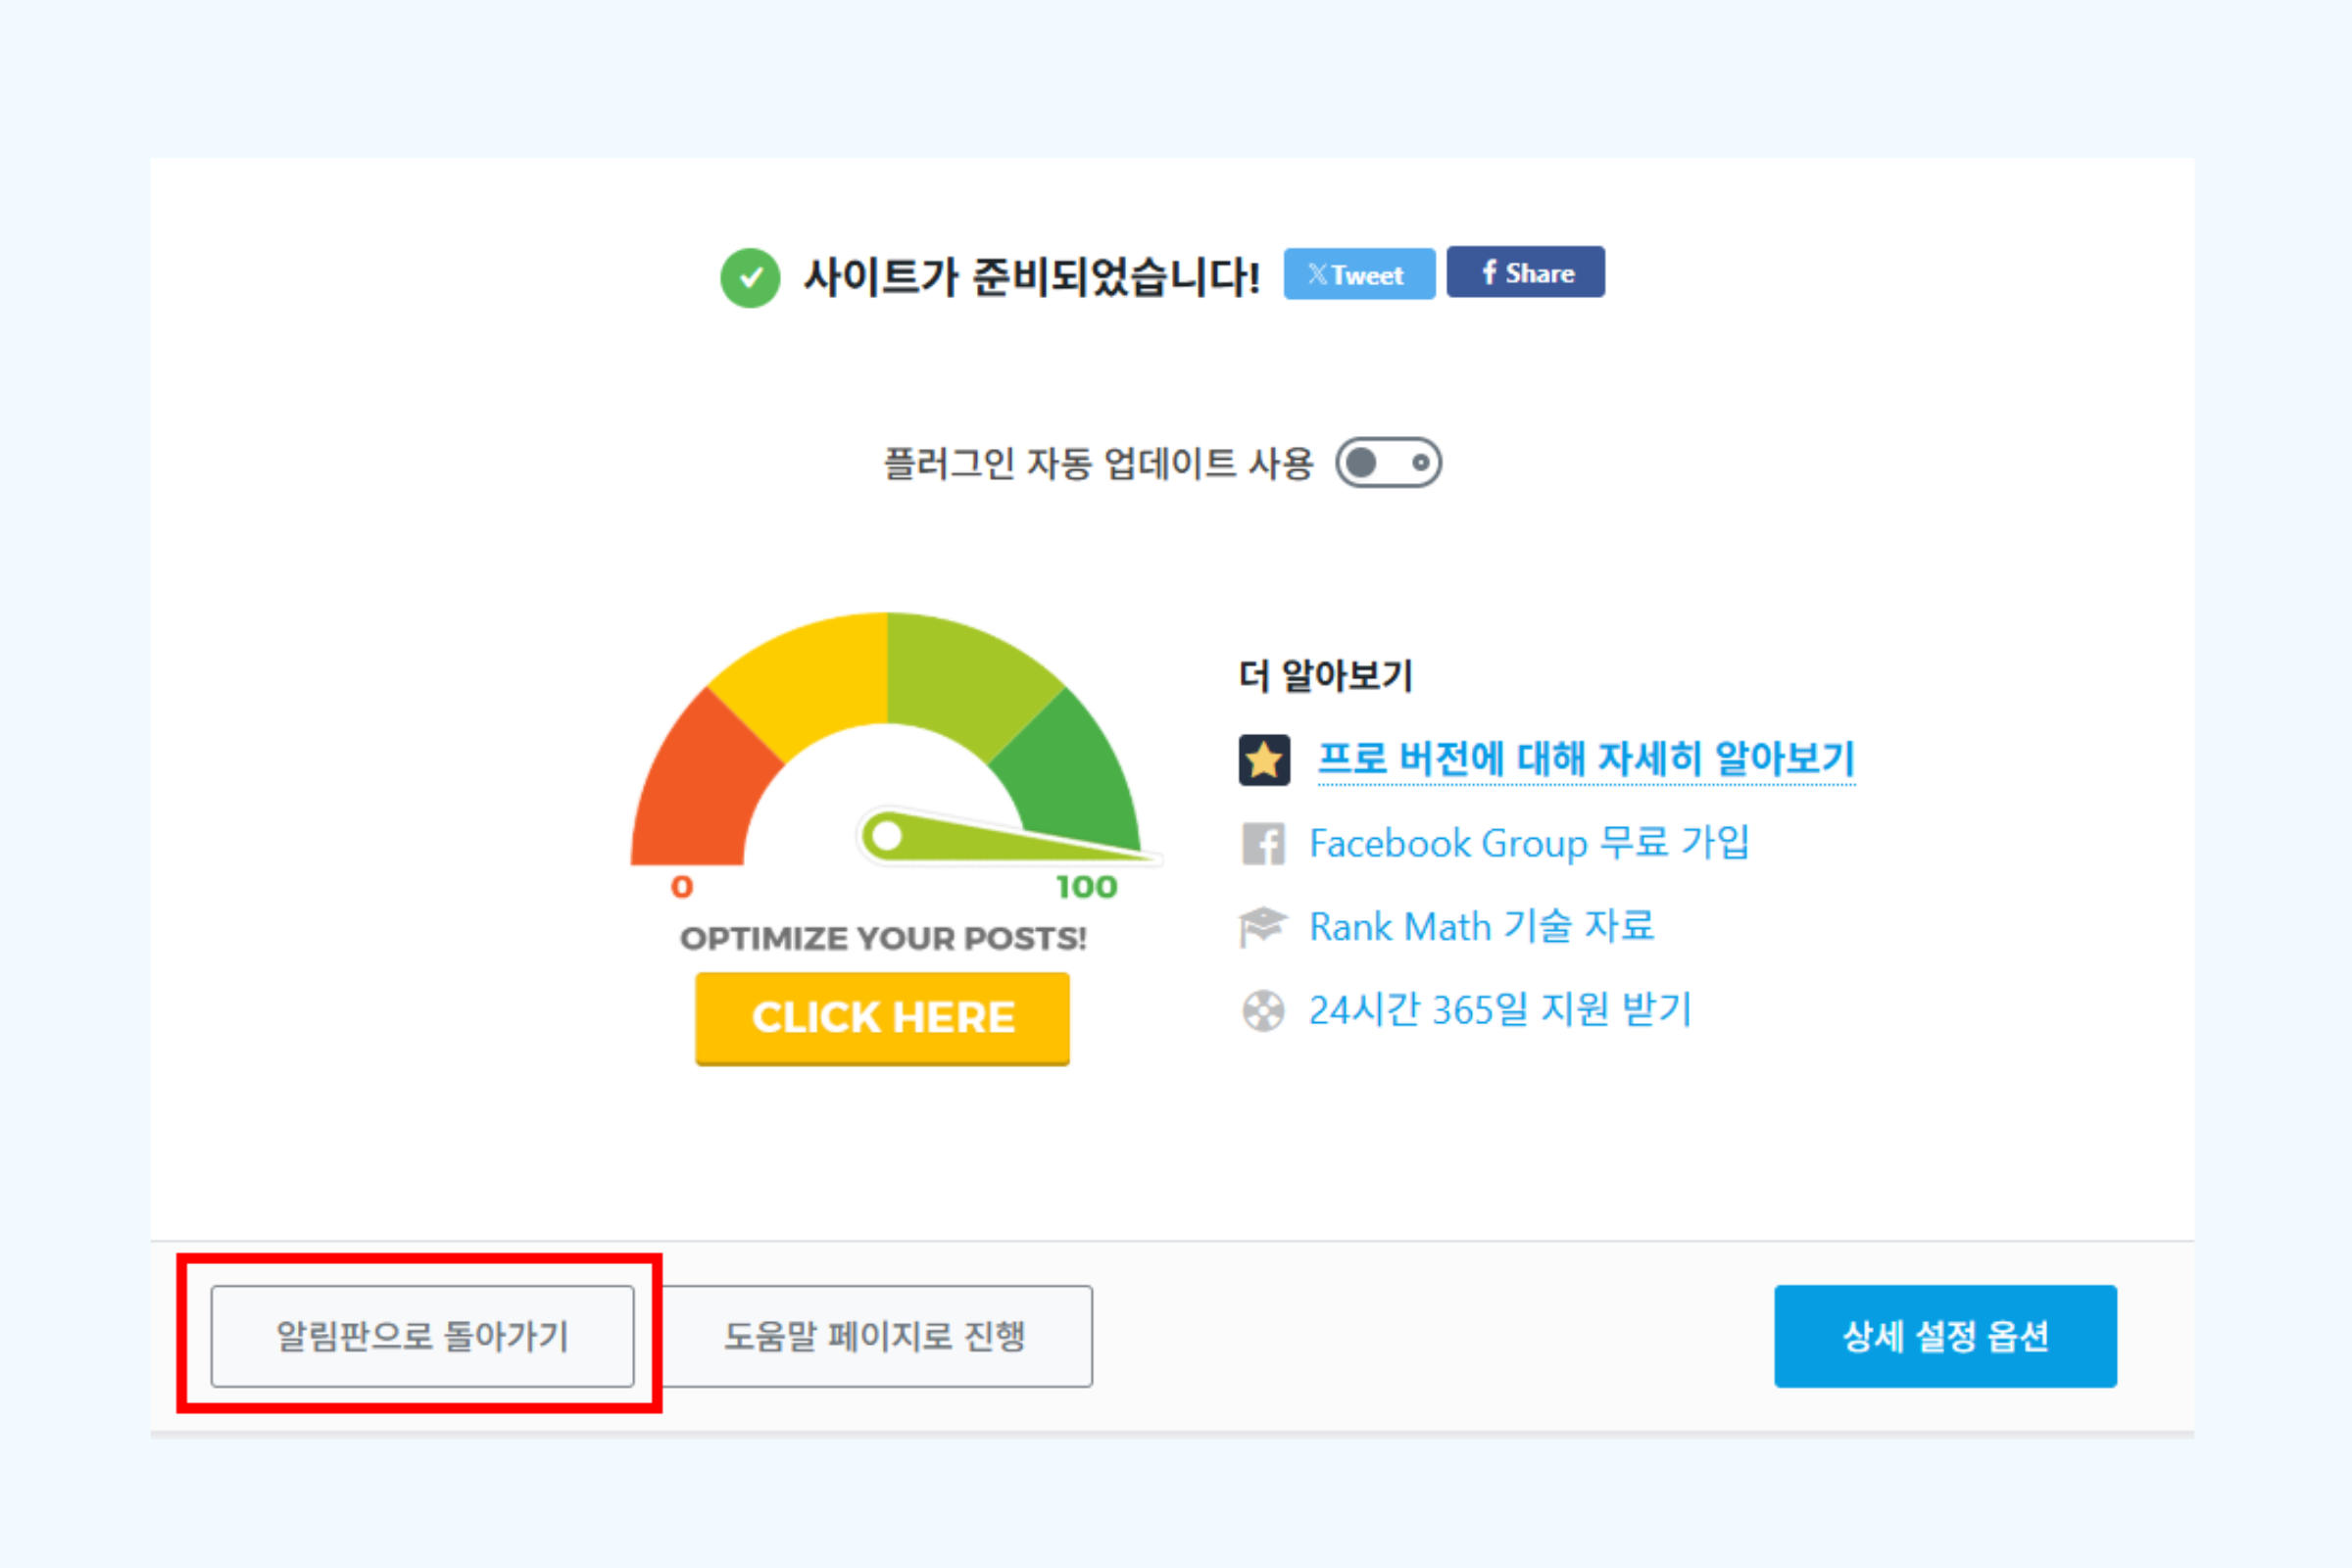The width and height of the screenshot is (2352, 1568).
Task: Click the star Pro version icon
Action: (x=1264, y=760)
